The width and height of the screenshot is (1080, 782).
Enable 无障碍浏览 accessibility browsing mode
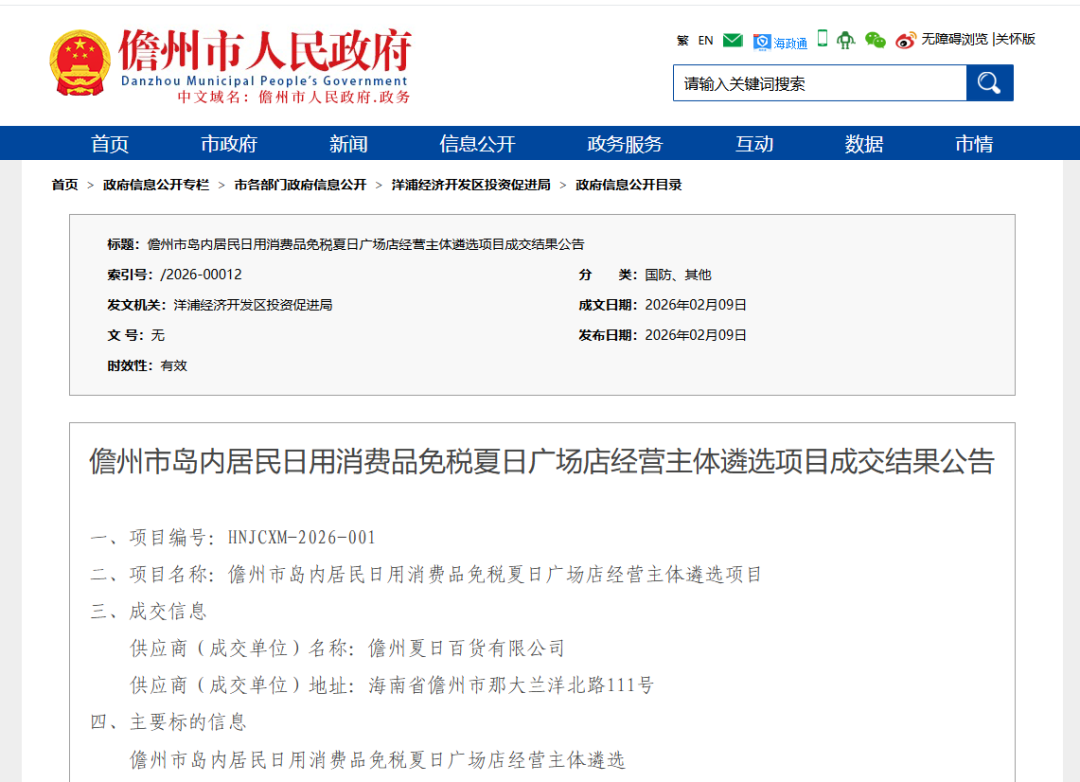958,40
